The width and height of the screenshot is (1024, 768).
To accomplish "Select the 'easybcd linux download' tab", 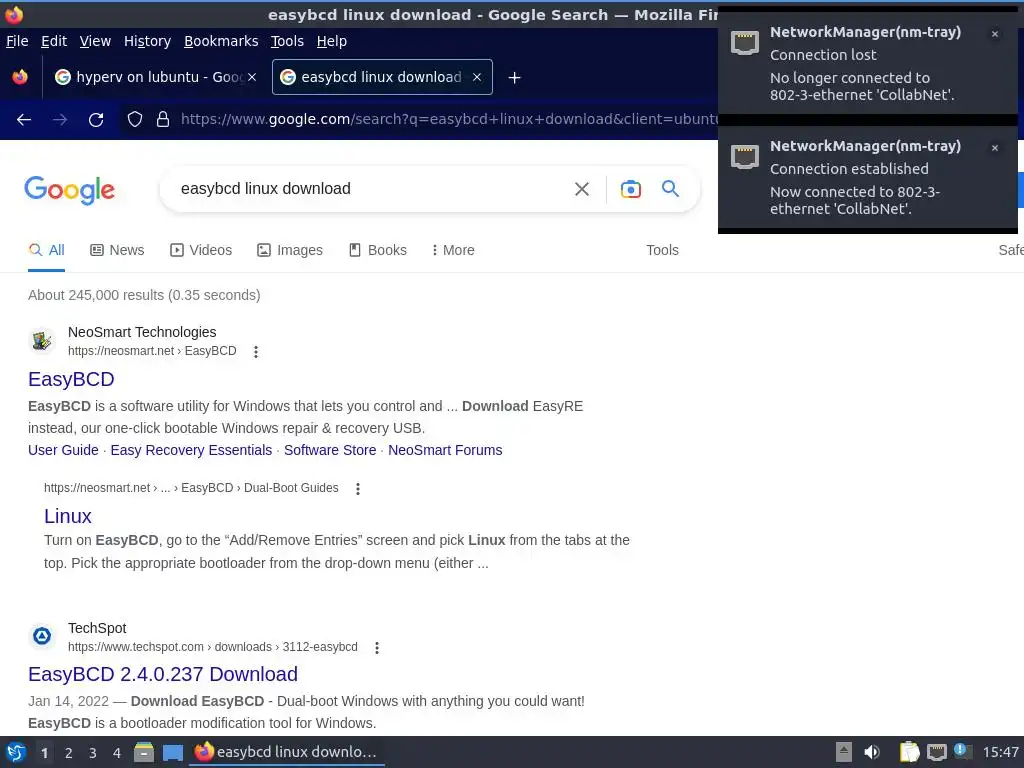I will pyautogui.click(x=382, y=77).
